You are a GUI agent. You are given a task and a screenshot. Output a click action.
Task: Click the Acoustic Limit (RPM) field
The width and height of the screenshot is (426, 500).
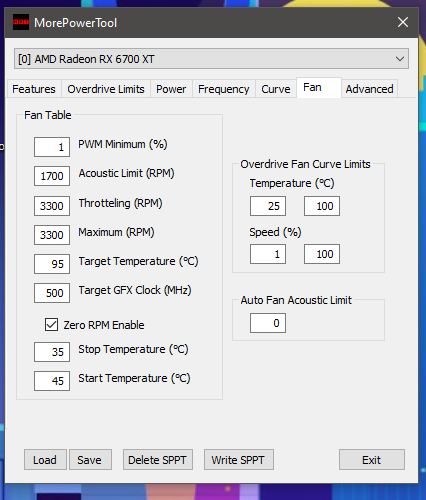52,176
